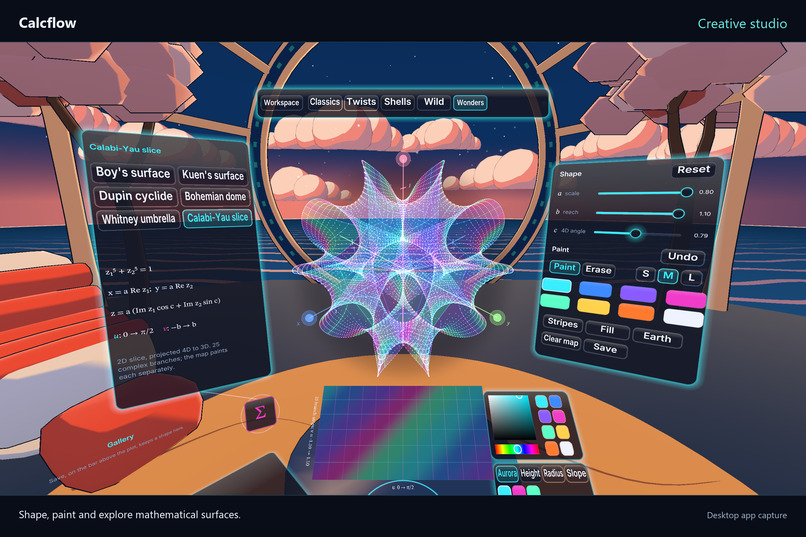Click the scale value 0.80
Image resolution: width=806 pixels, height=537 pixels.
point(706,192)
